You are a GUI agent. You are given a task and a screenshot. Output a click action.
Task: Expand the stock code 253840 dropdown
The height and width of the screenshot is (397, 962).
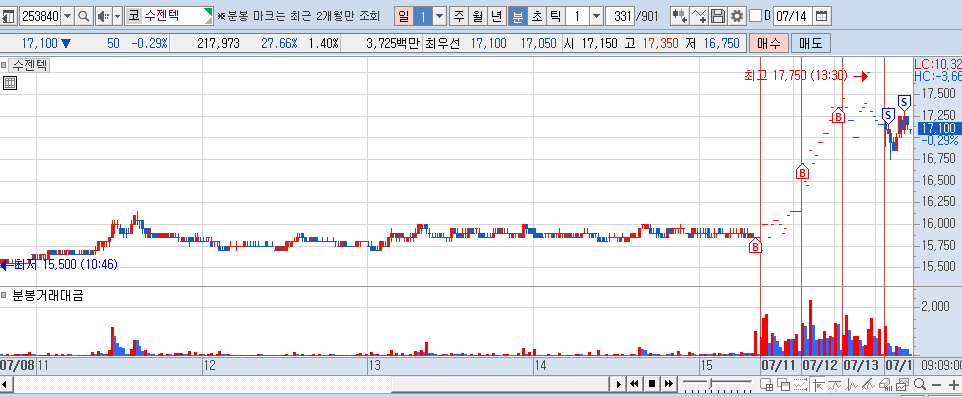[67, 16]
